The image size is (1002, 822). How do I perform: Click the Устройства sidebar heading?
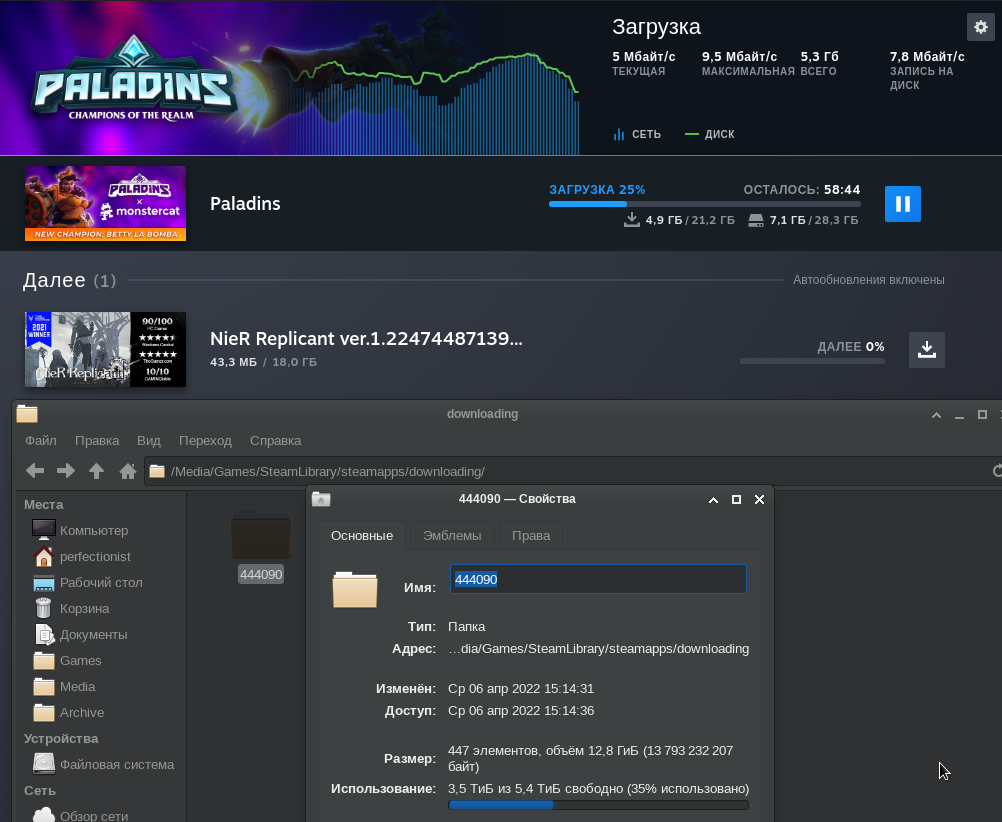(x=61, y=738)
